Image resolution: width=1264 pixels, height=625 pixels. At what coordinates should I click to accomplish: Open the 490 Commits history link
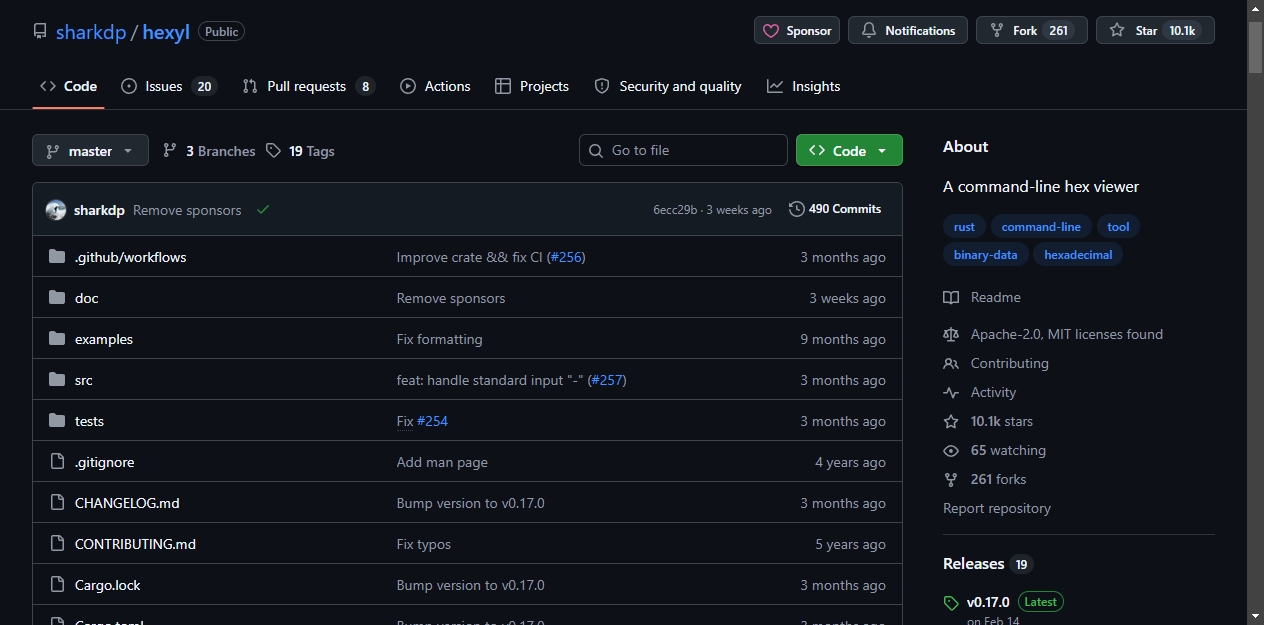(x=835, y=209)
